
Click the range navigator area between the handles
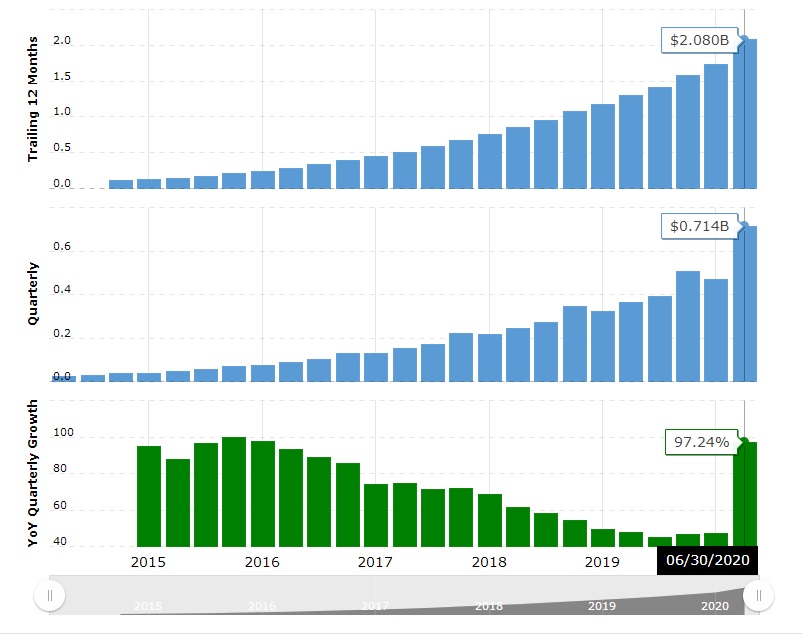(x=404, y=595)
